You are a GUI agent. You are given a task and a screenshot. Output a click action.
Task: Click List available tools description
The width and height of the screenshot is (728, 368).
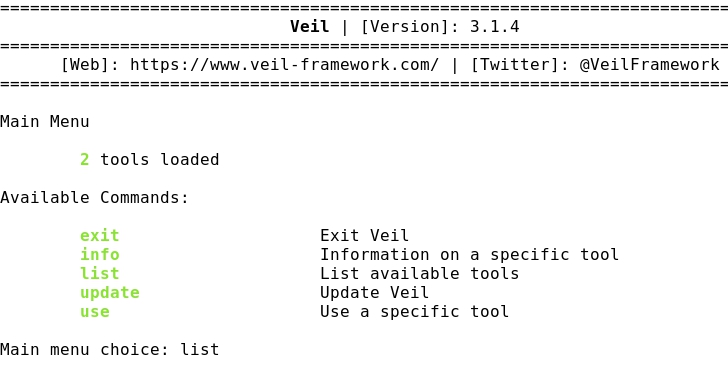click(419, 273)
